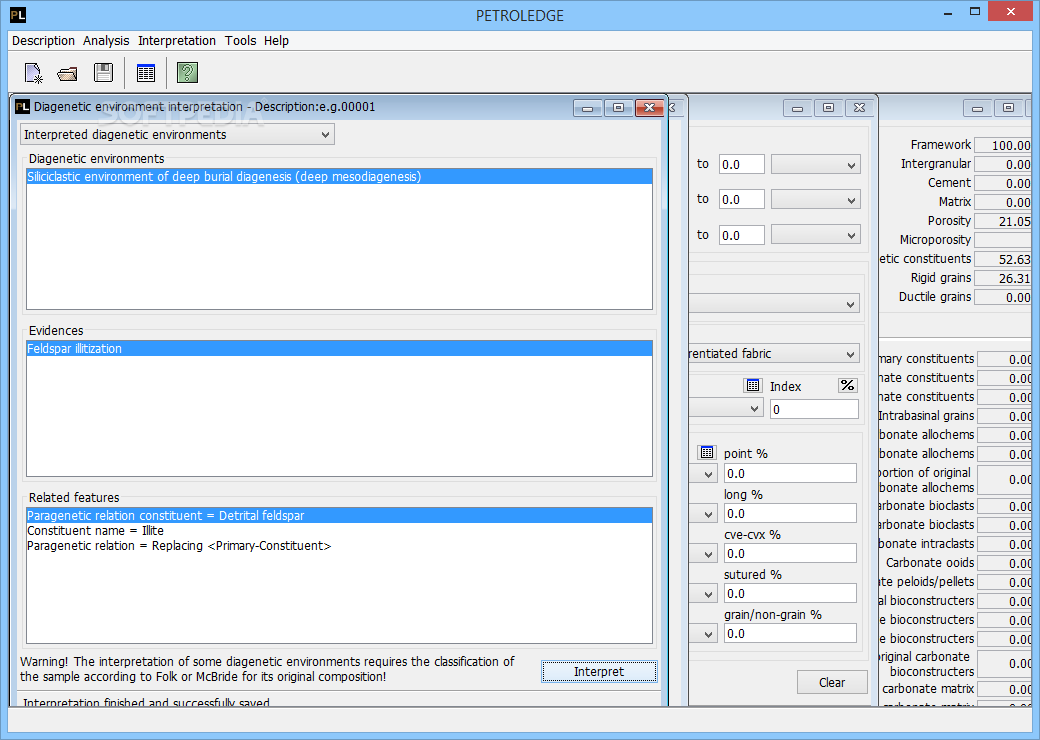Viewport: 1040px width, 740px height.
Task: Click the Ductile grains value field
Action: (1004, 297)
